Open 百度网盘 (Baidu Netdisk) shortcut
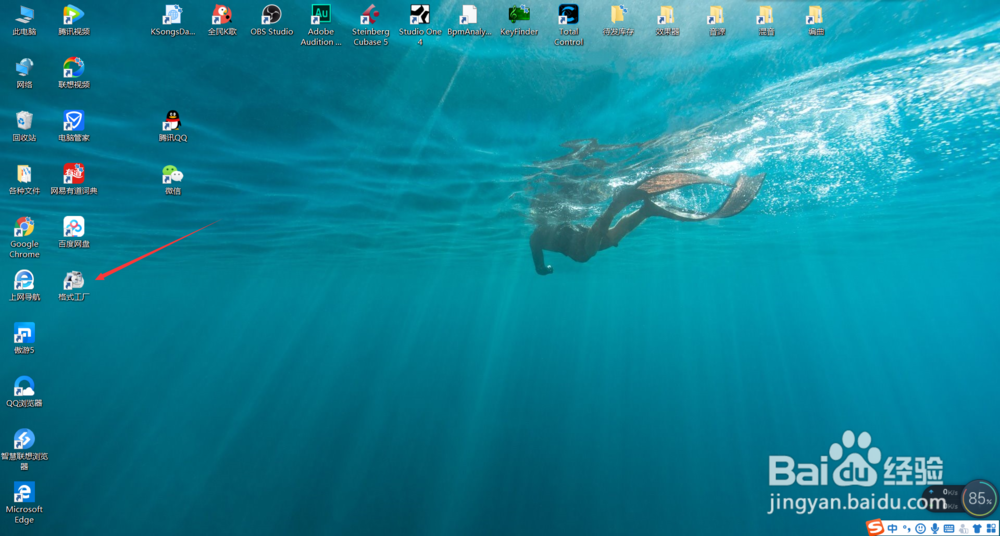 pyautogui.click(x=74, y=232)
